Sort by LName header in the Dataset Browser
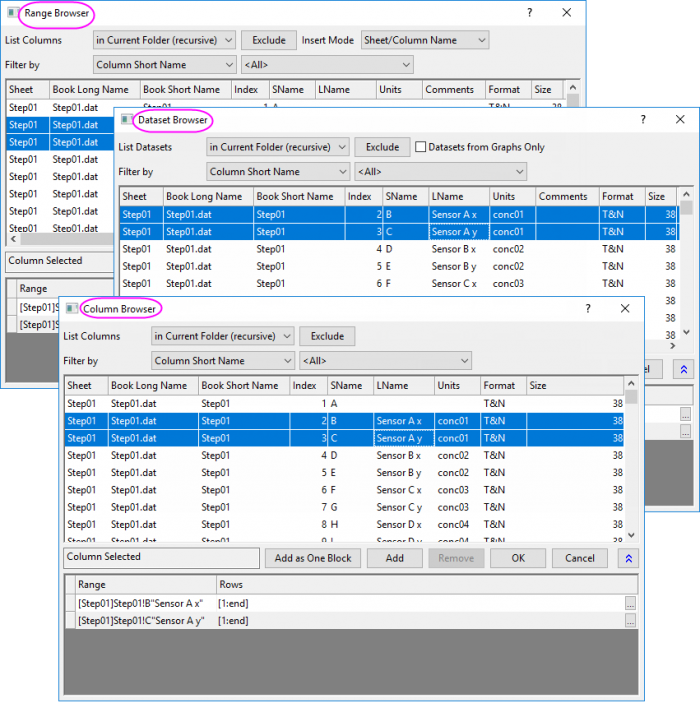700x703 pixels. pos(459,196)
